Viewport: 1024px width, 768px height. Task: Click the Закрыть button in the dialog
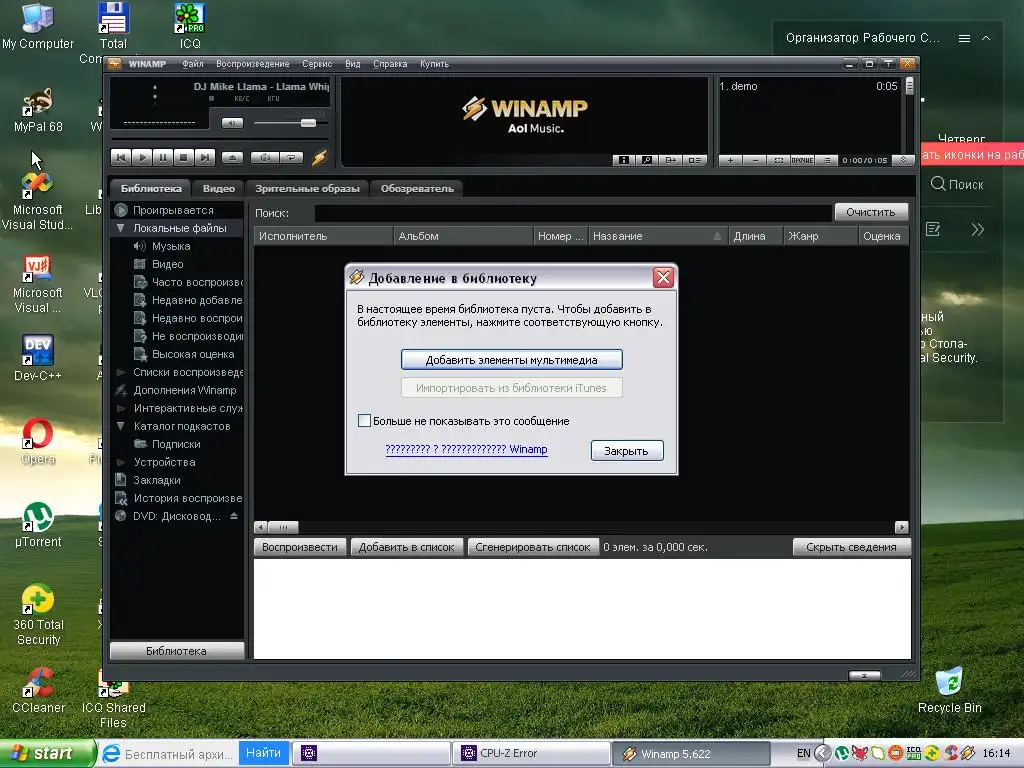627,451
